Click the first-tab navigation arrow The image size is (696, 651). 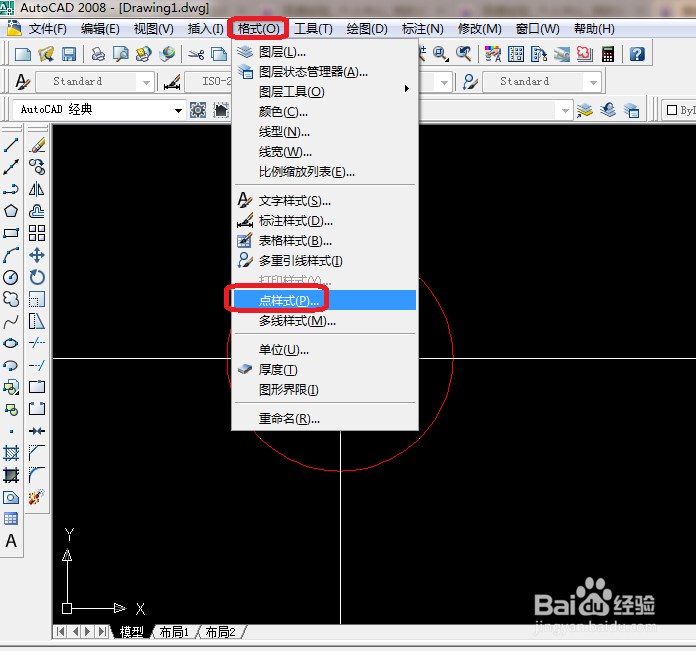tap(61, 631)
